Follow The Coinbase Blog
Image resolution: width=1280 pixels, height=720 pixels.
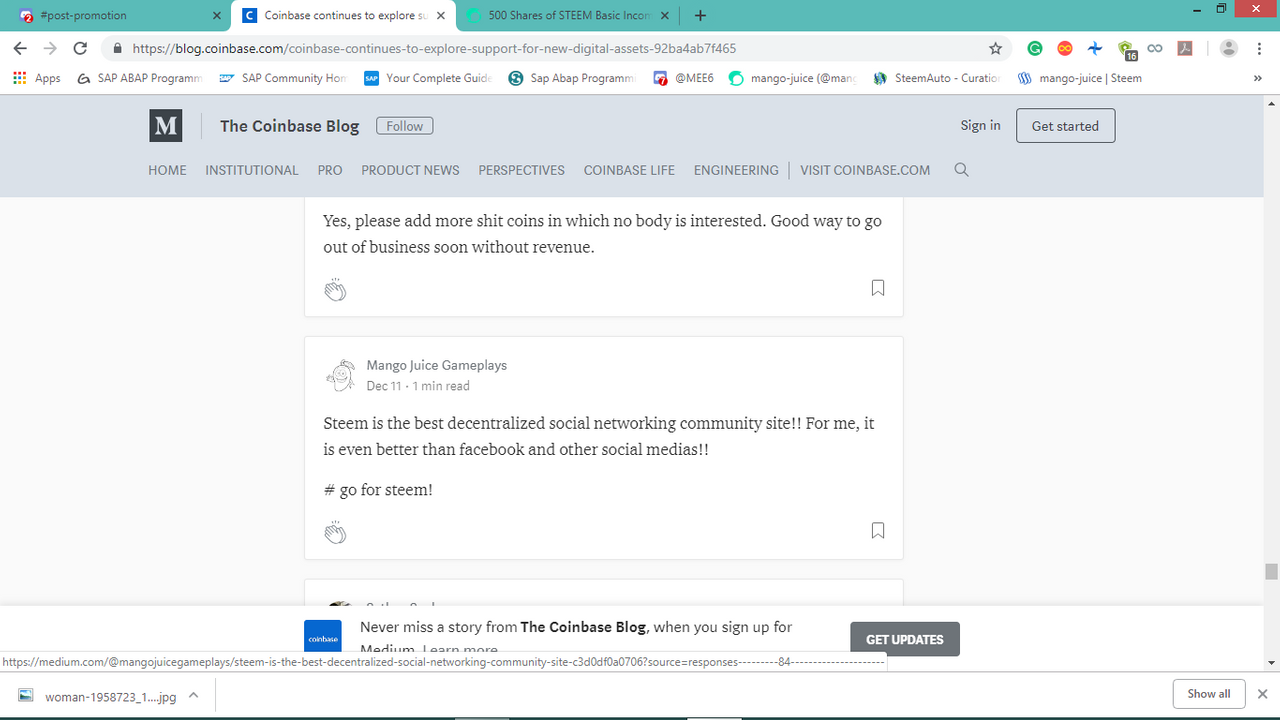[405, 125]
